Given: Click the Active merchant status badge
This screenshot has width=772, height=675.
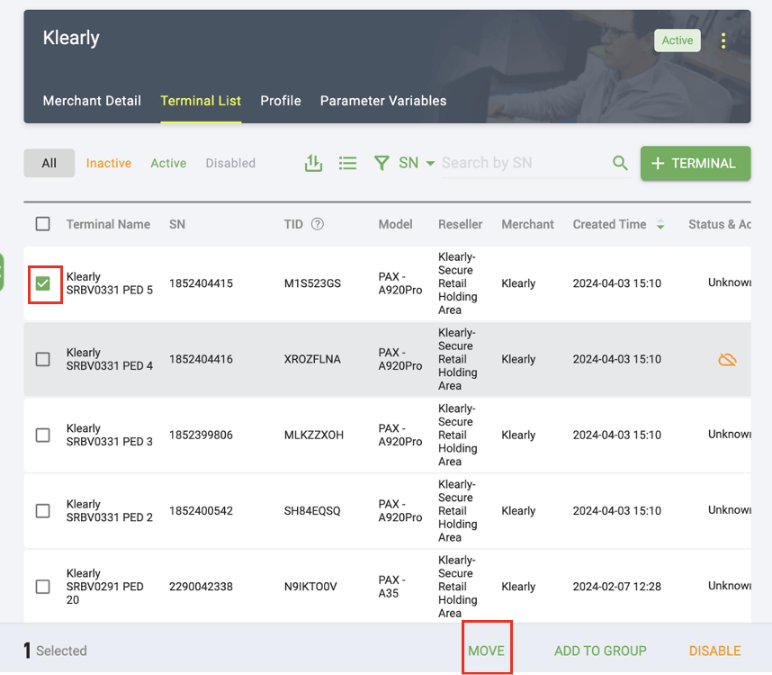Looking at the screenshot, I should pos(677,40).
